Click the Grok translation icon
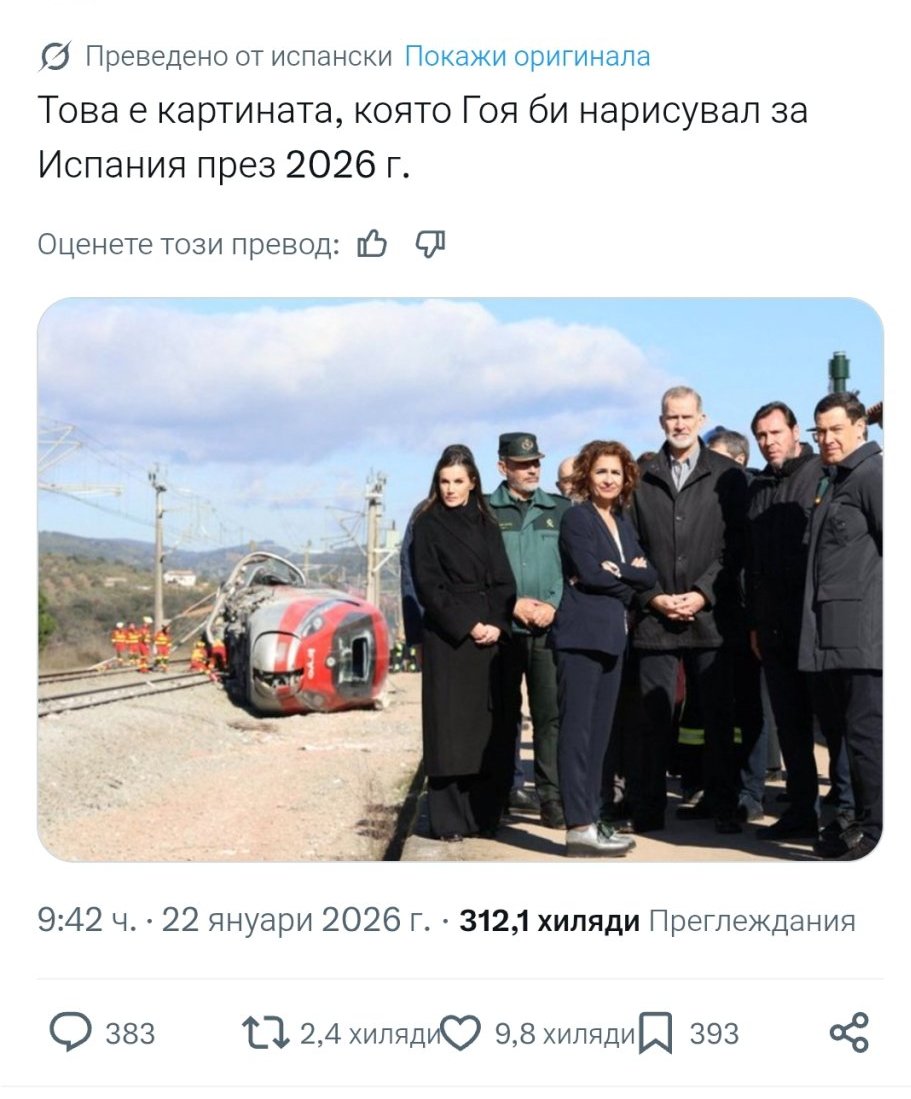The height and width of the screenshot is (1099, 911). pos(54,57)
